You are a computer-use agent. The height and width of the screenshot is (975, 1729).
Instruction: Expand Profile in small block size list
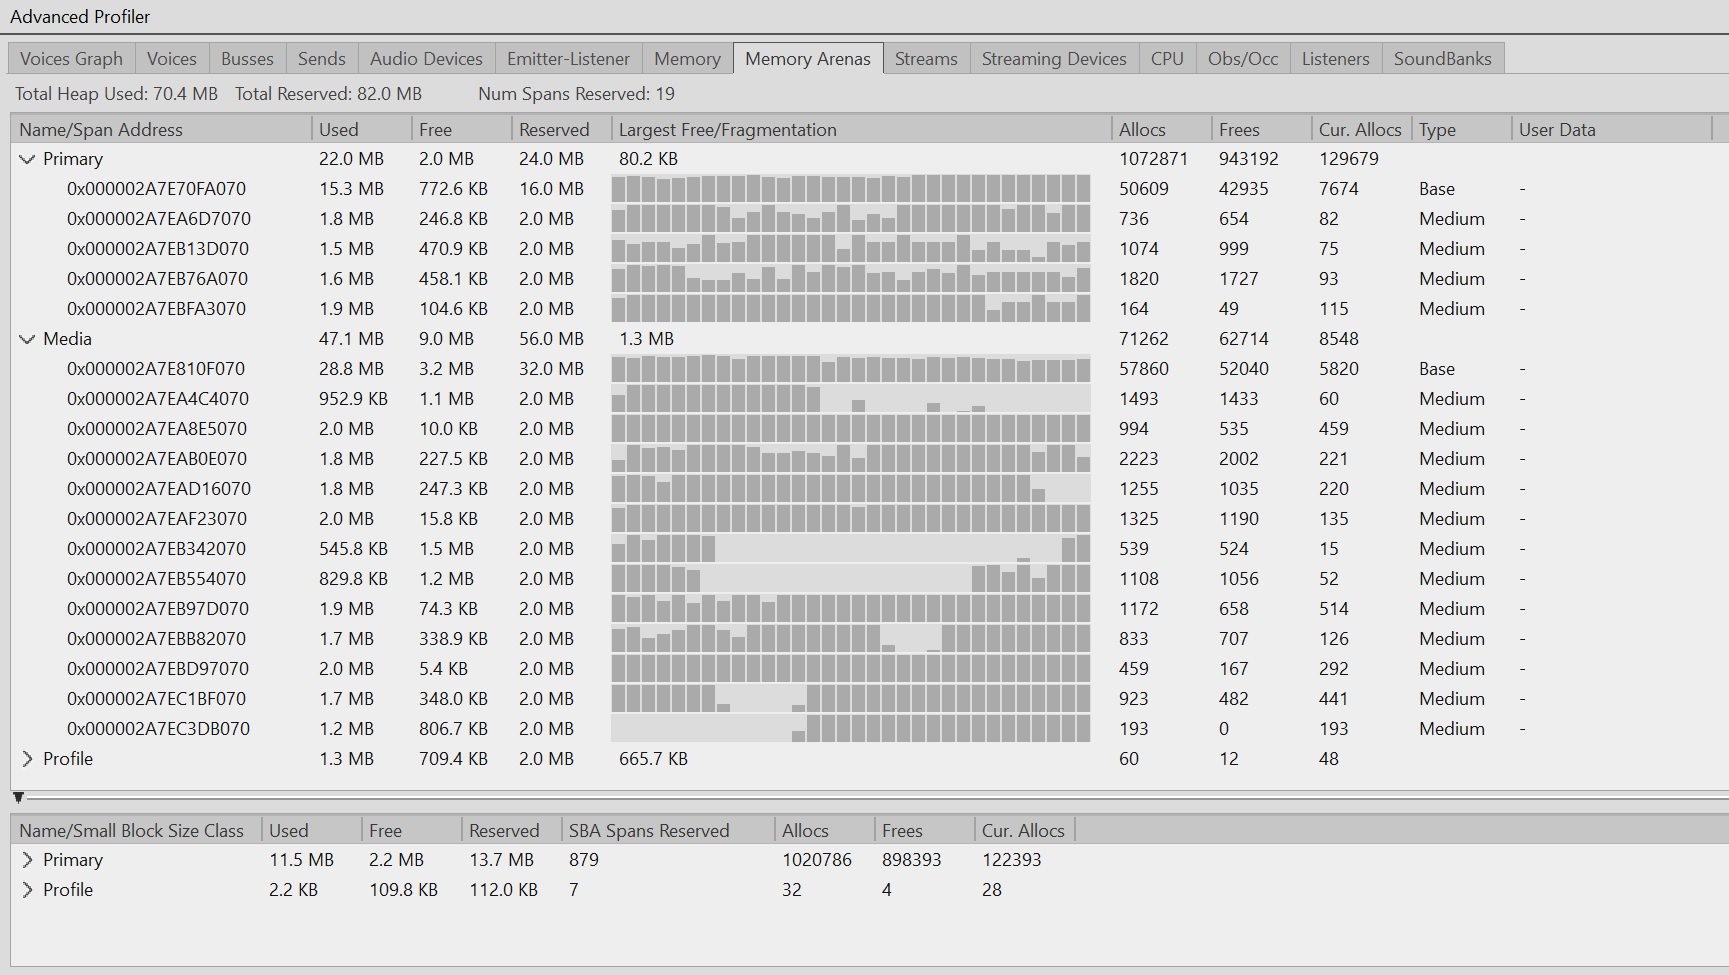(x=27, y=890)
